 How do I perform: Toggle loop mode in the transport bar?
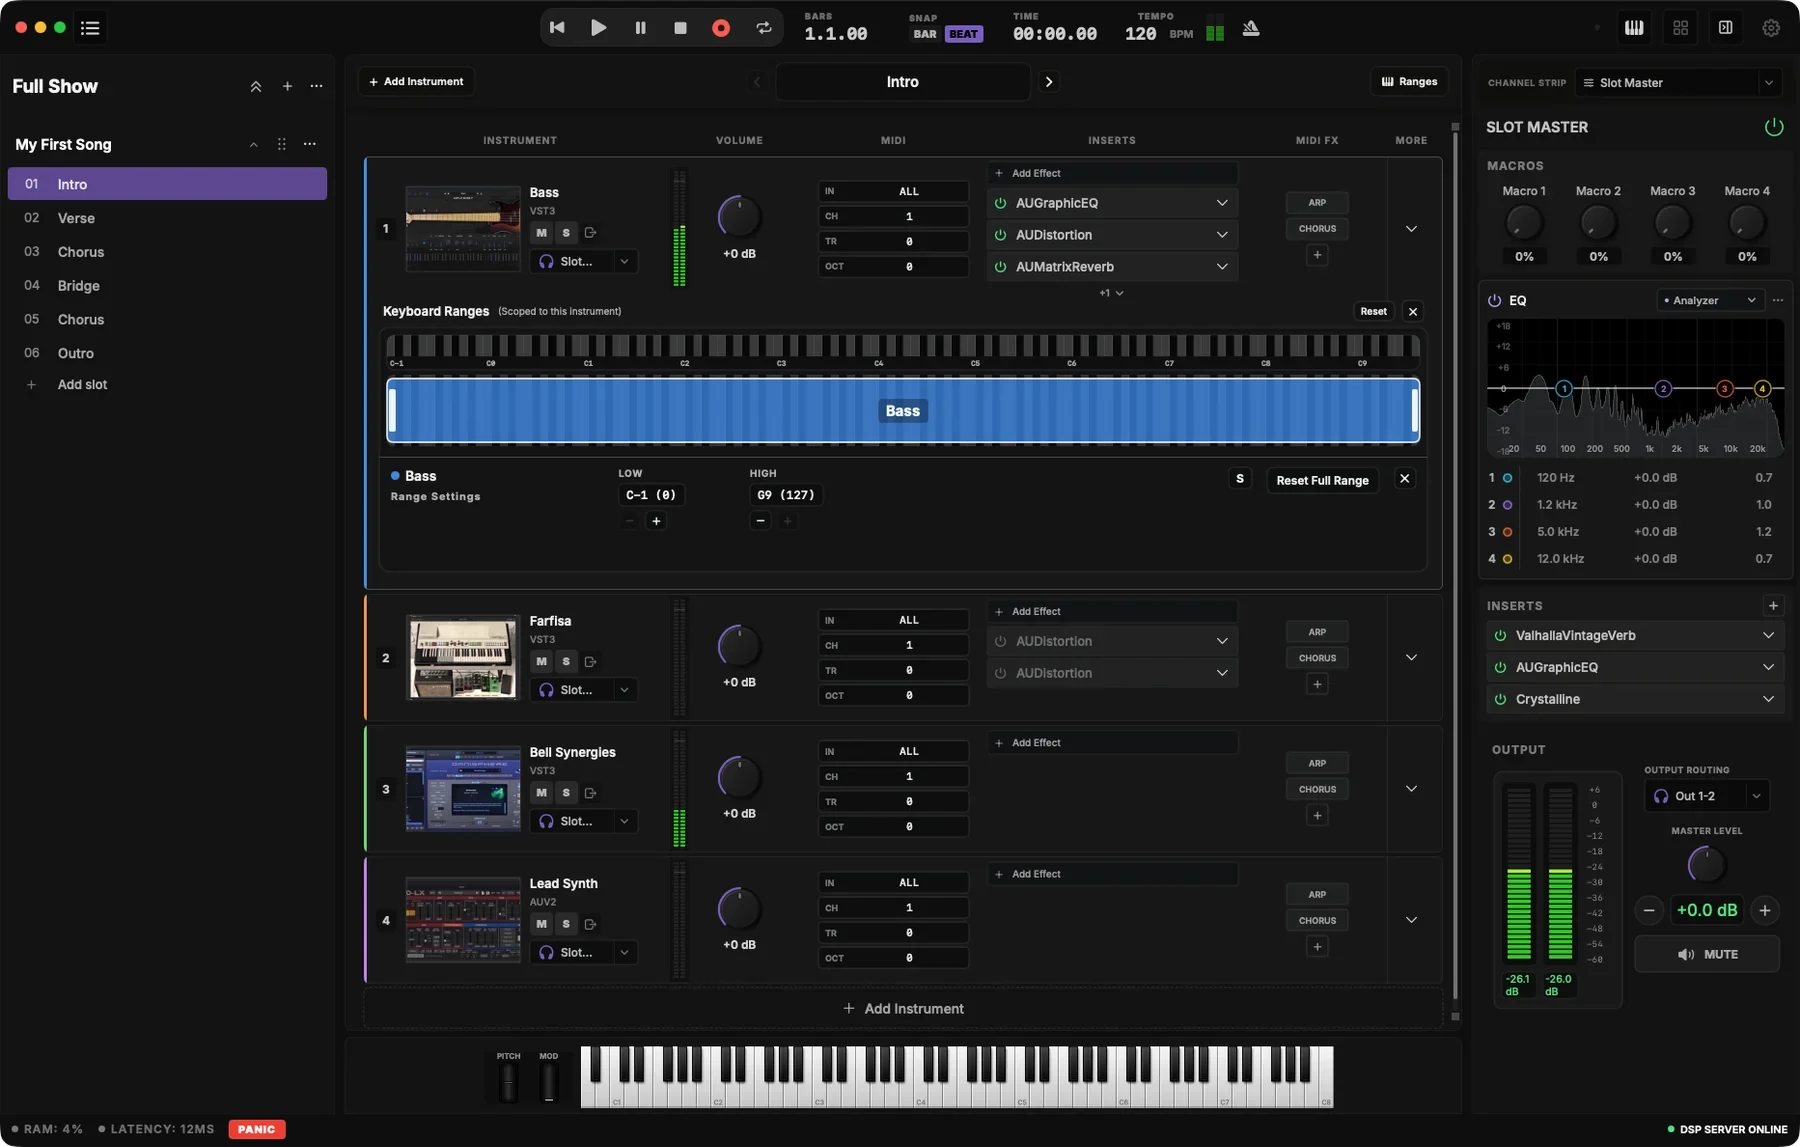[x=764, y=28]
